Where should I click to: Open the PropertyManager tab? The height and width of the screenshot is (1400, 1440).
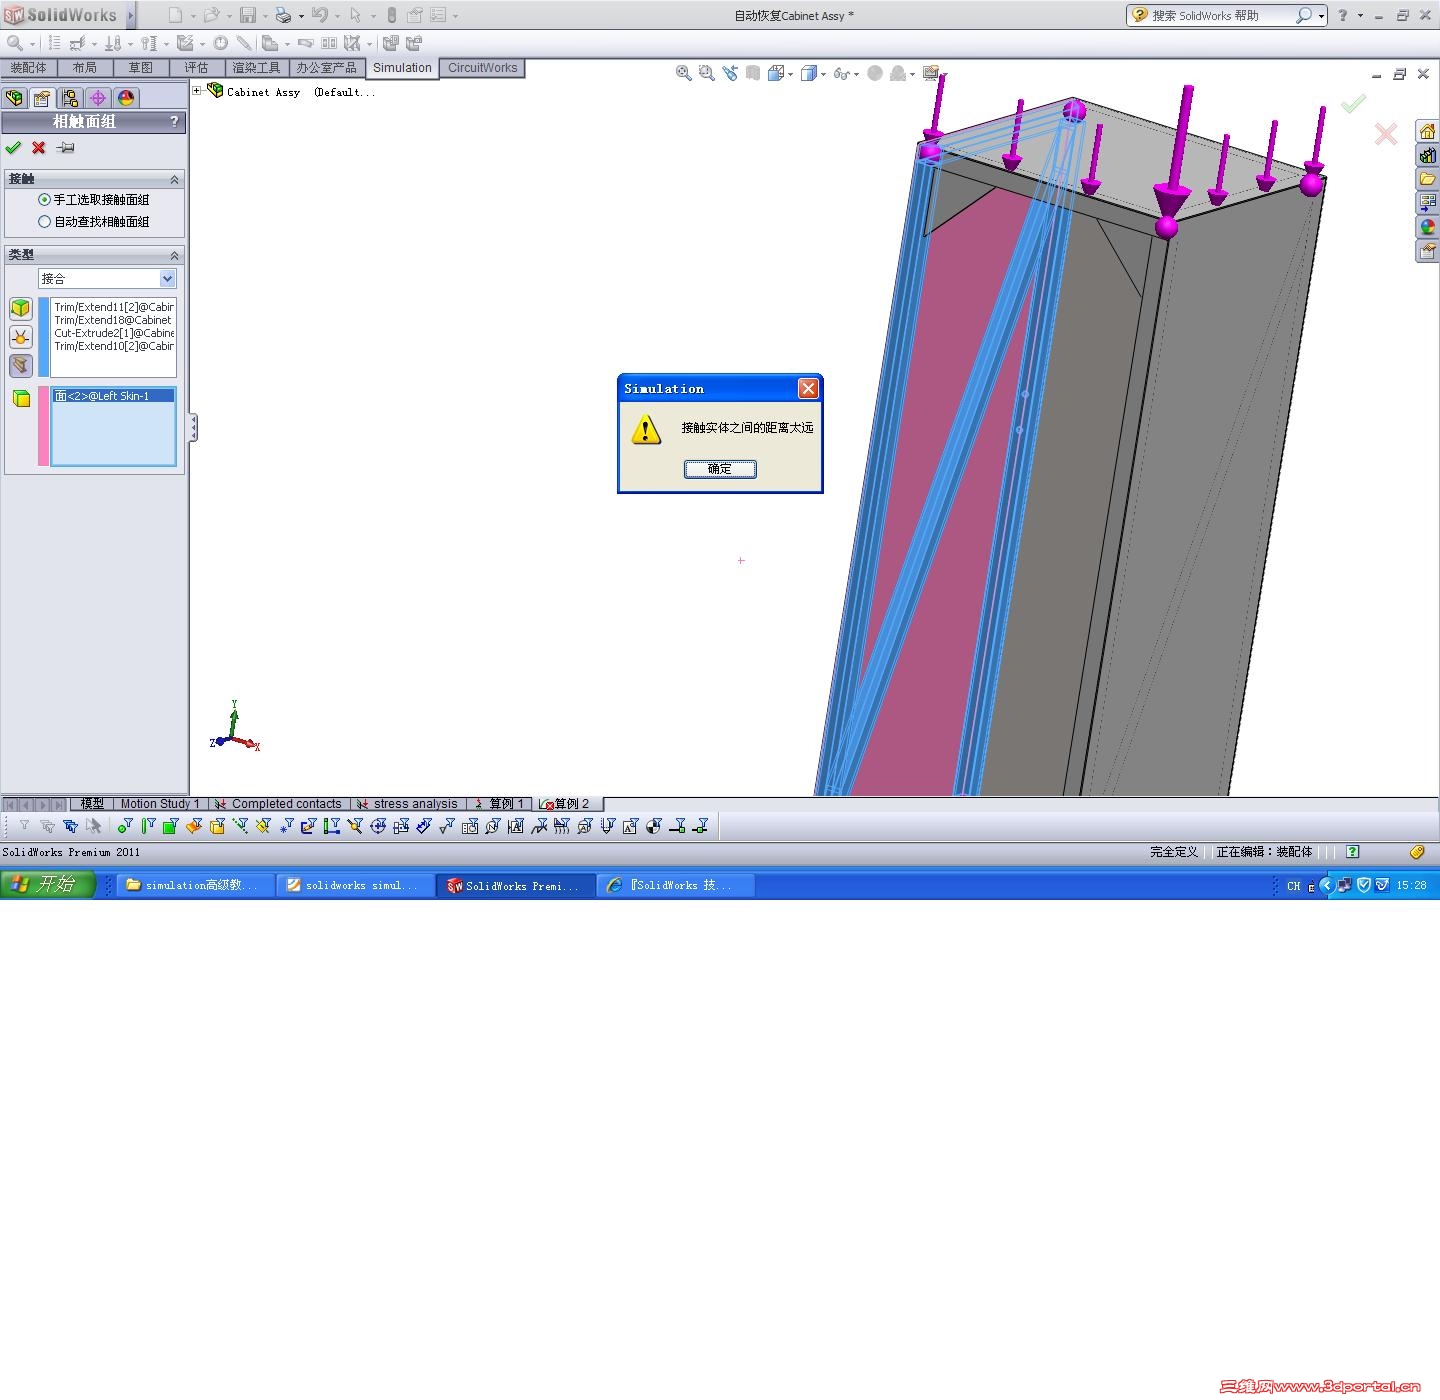(42, 98)
